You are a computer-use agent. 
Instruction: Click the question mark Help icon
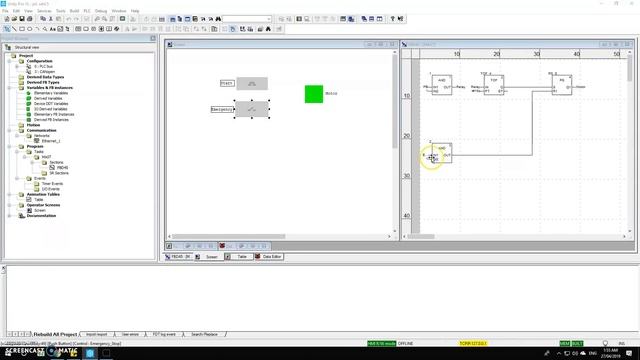coord(392,19)
